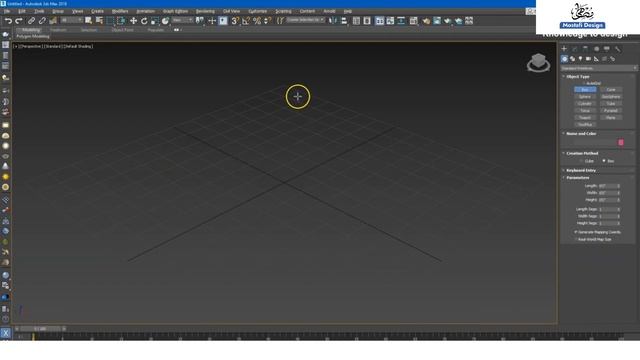Open the Animation menu

pos(145,11)
